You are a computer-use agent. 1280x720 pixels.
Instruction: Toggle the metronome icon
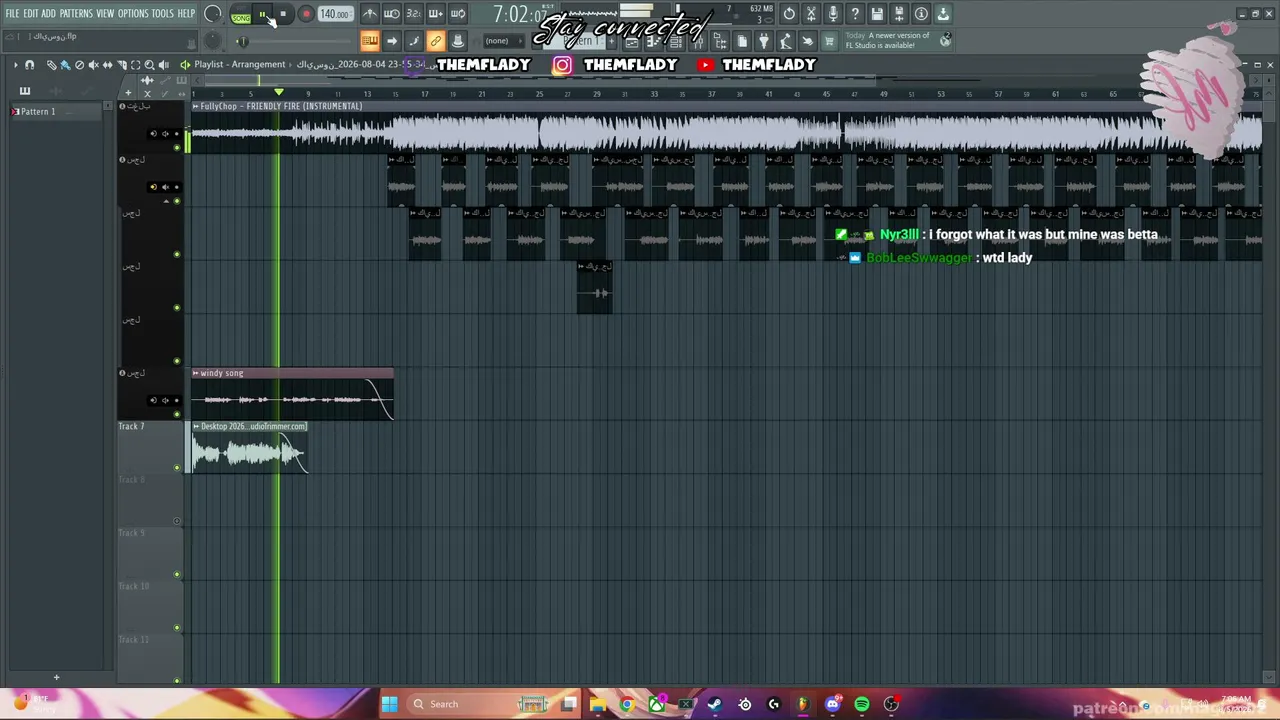(x=370, y=14)
